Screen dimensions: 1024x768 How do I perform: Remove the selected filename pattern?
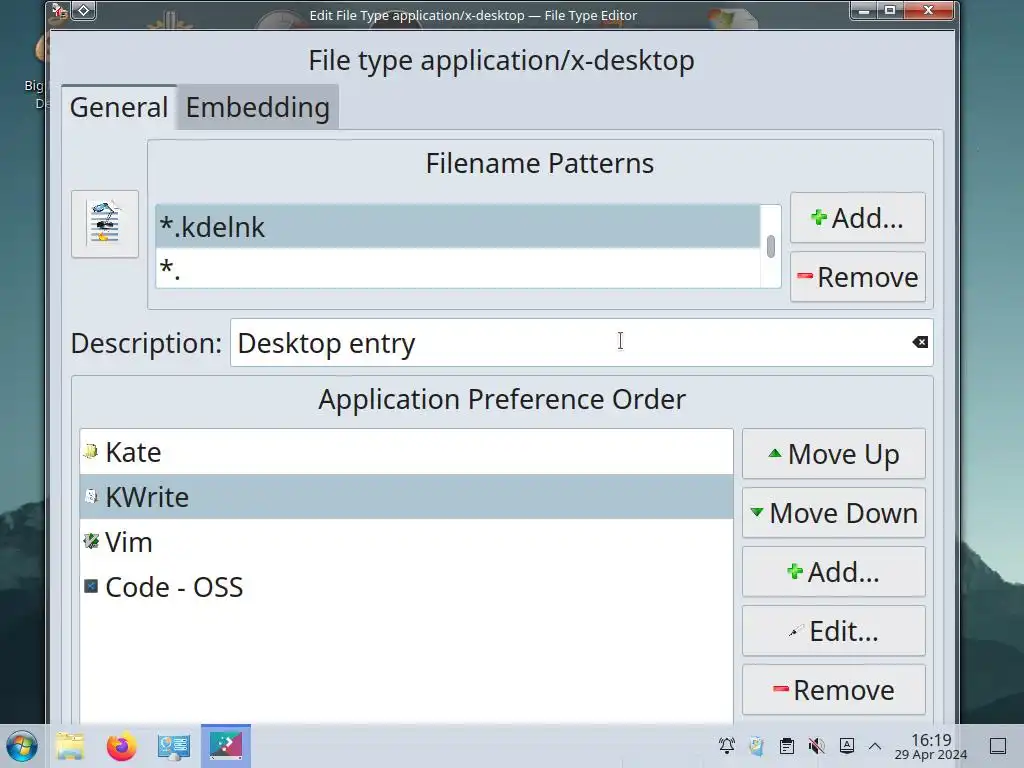[857, 277]
